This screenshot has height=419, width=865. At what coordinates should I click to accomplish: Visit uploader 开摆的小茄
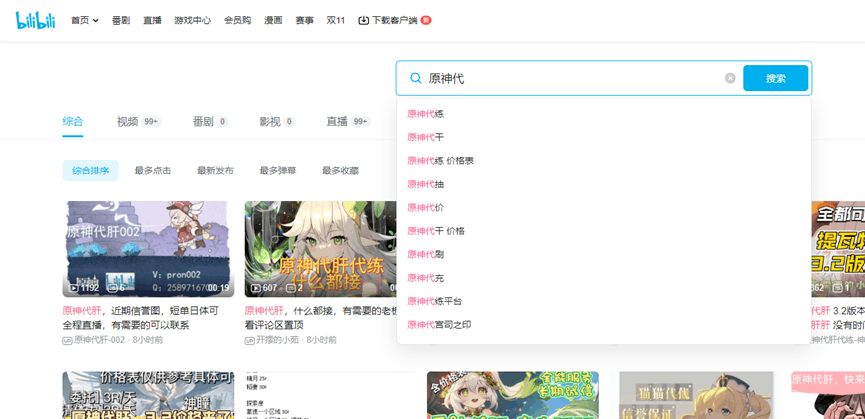[x=277, y=340]
